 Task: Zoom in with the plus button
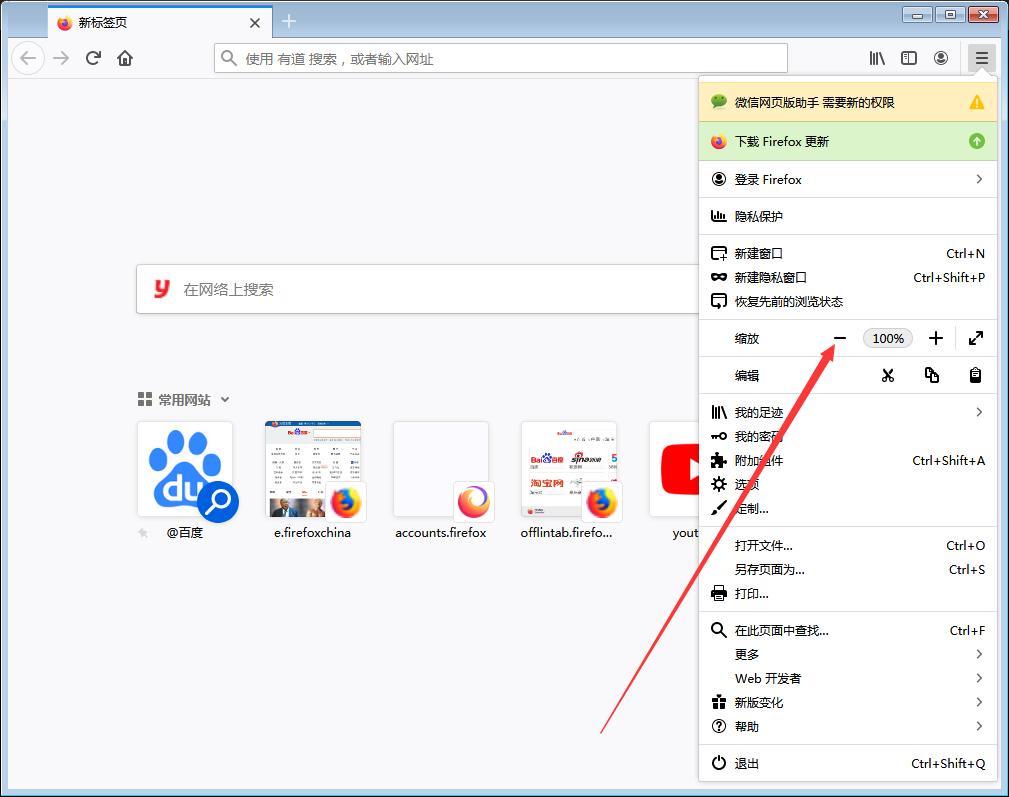[x=936, y=338]
